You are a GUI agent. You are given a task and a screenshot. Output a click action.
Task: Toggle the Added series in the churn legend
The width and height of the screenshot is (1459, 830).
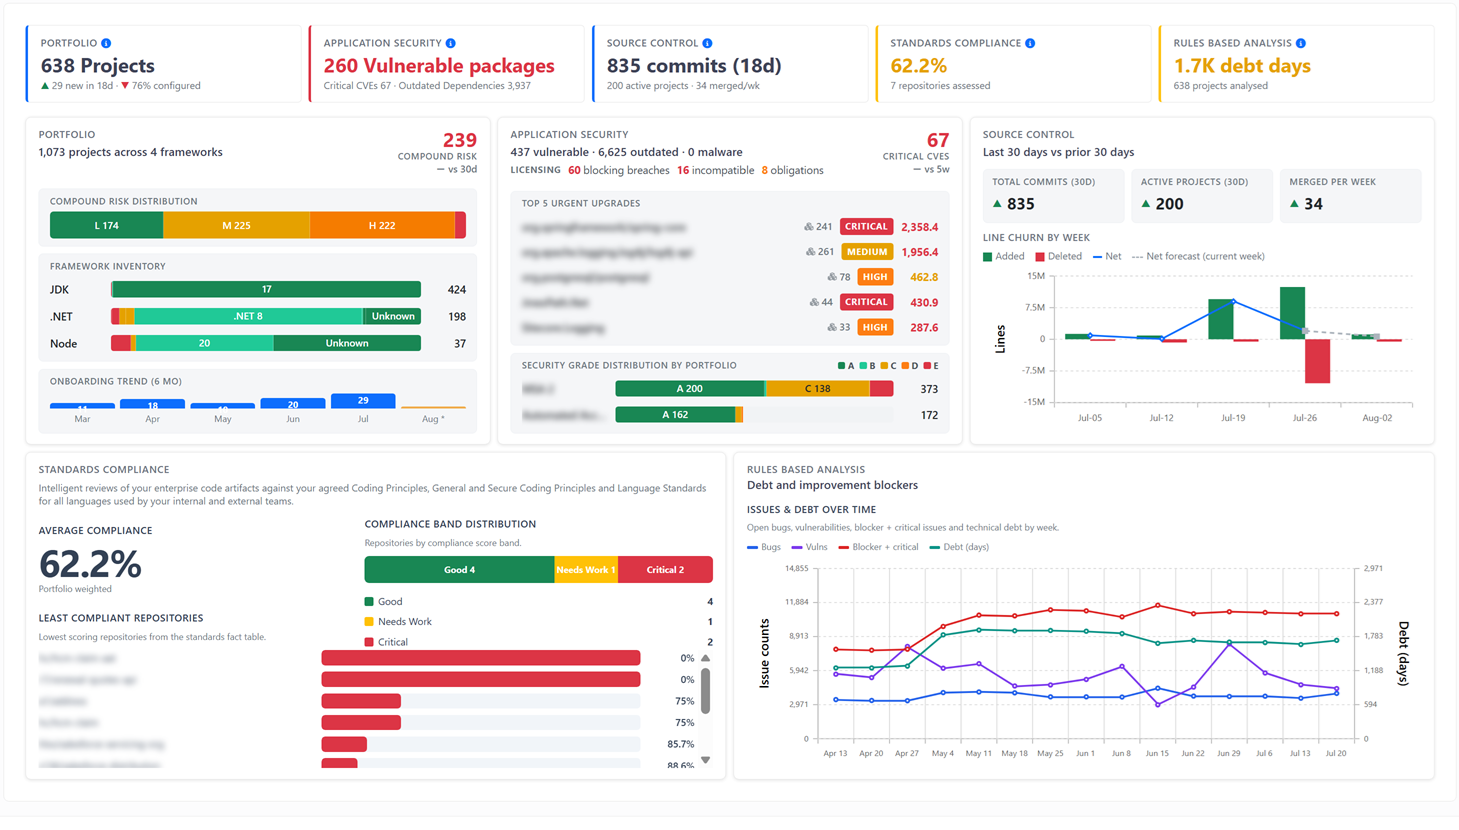tap(1004, 257)
